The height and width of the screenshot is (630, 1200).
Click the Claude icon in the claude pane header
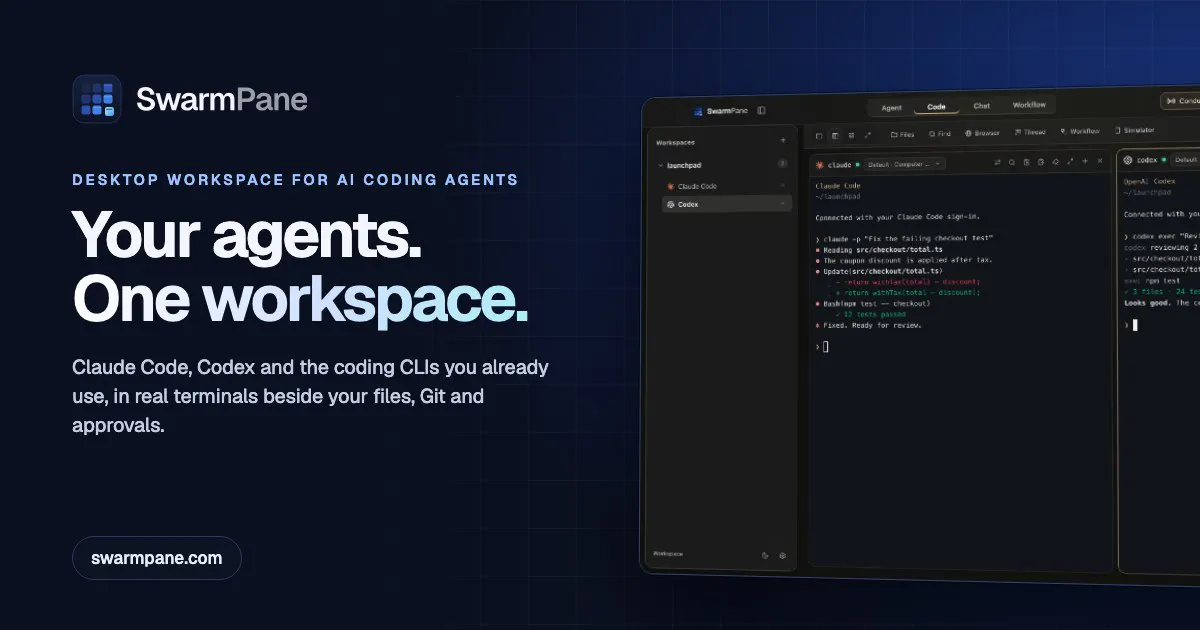pos(820,165)
